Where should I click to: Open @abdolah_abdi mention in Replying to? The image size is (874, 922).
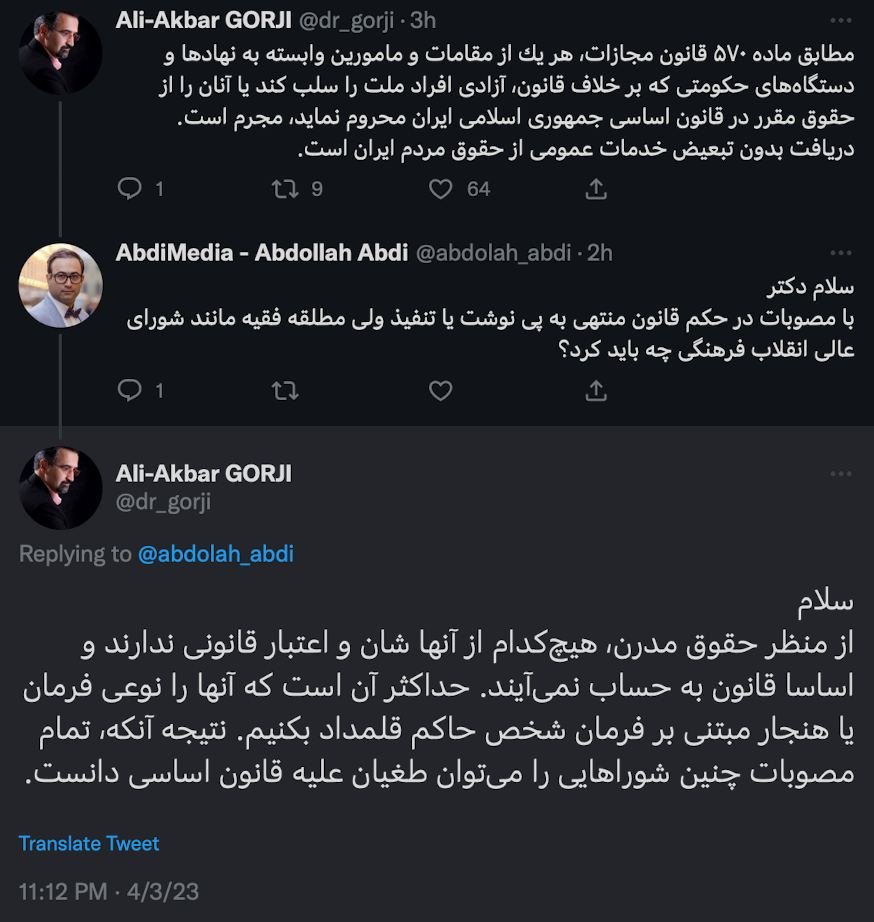(215, 554)
